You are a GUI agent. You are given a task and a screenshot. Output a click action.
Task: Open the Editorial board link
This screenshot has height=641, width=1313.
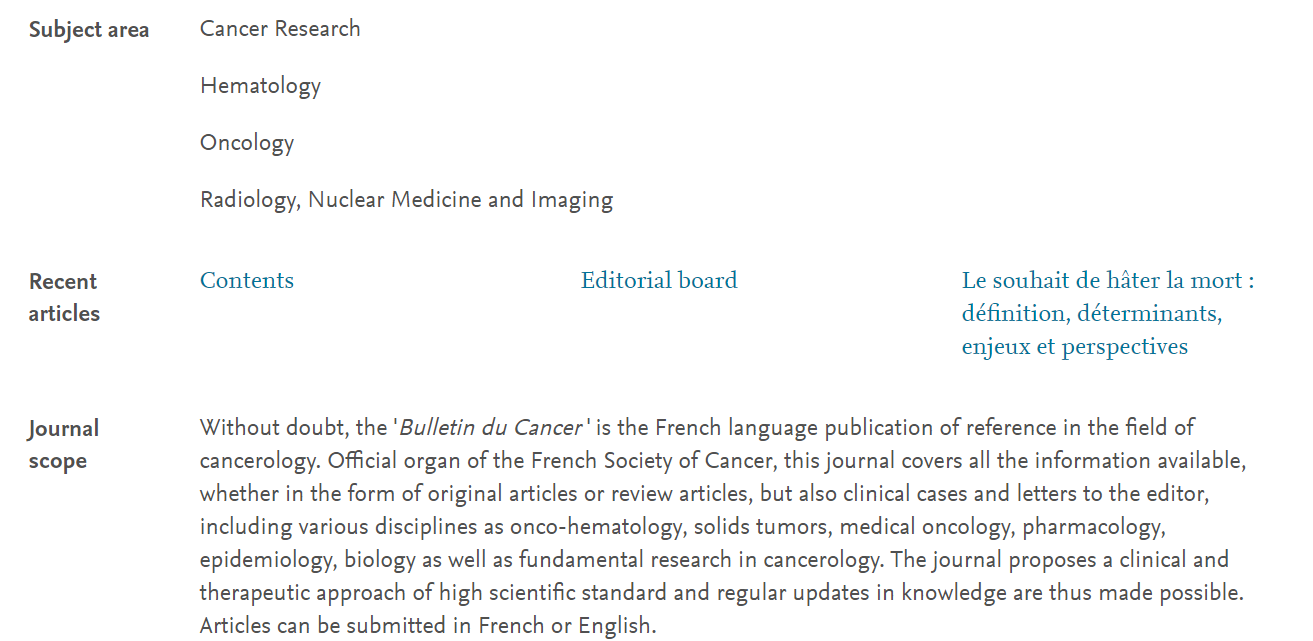coord(659,280)
